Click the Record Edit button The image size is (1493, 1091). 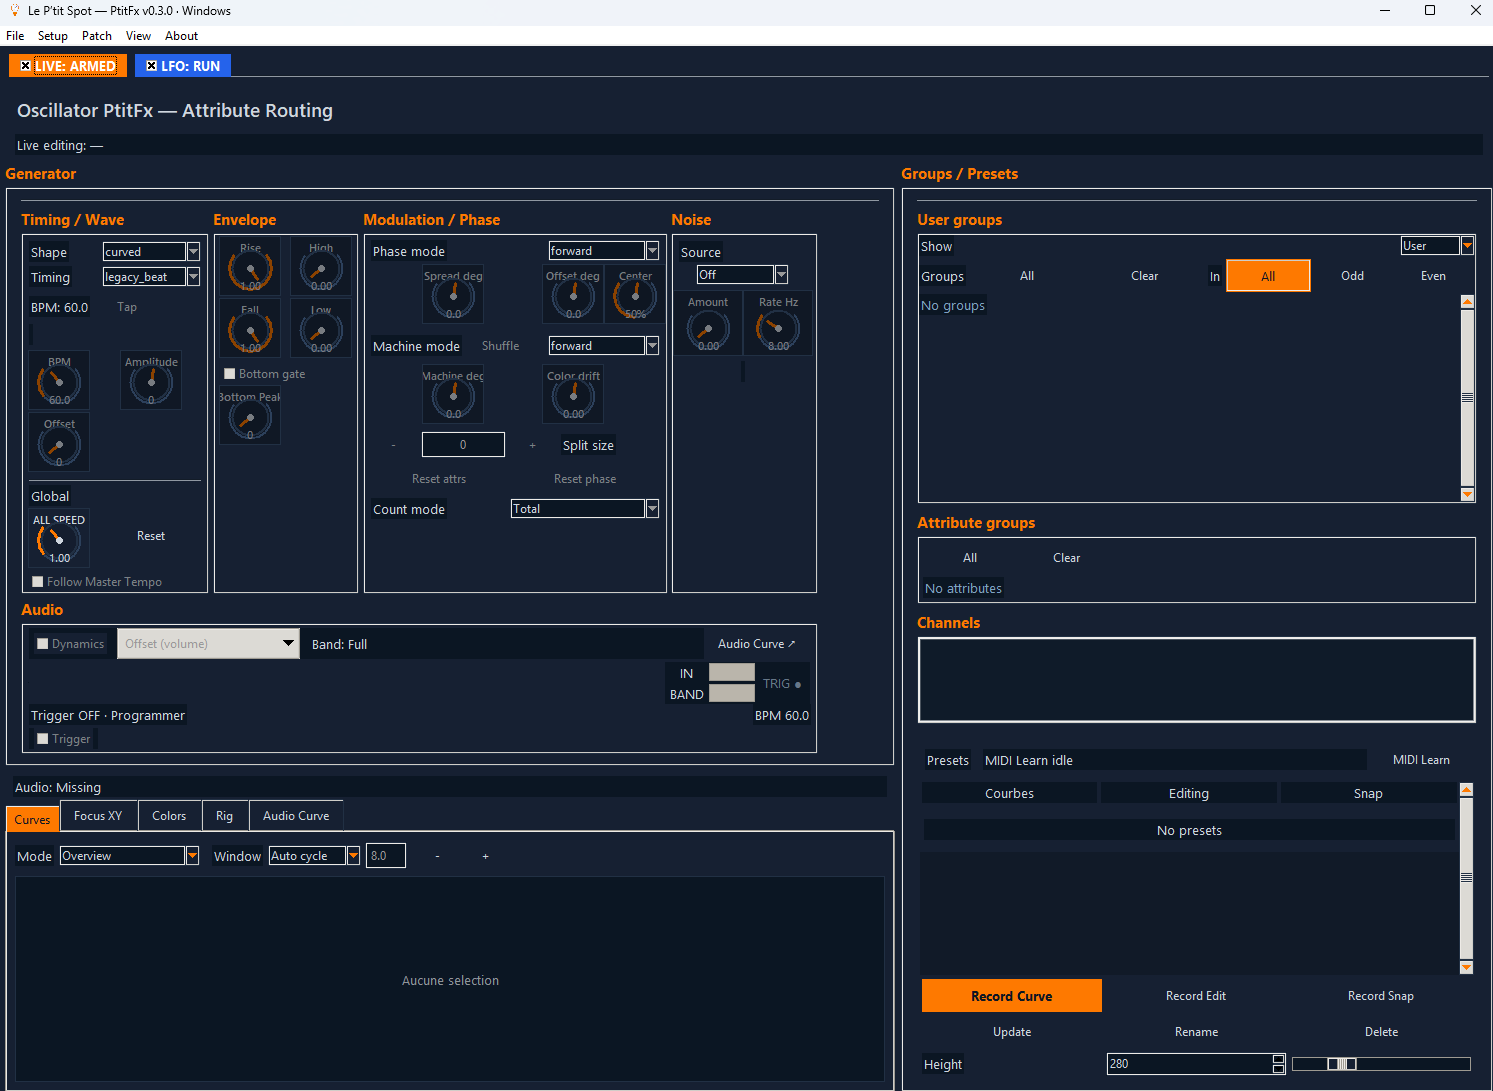[1195, 996]
